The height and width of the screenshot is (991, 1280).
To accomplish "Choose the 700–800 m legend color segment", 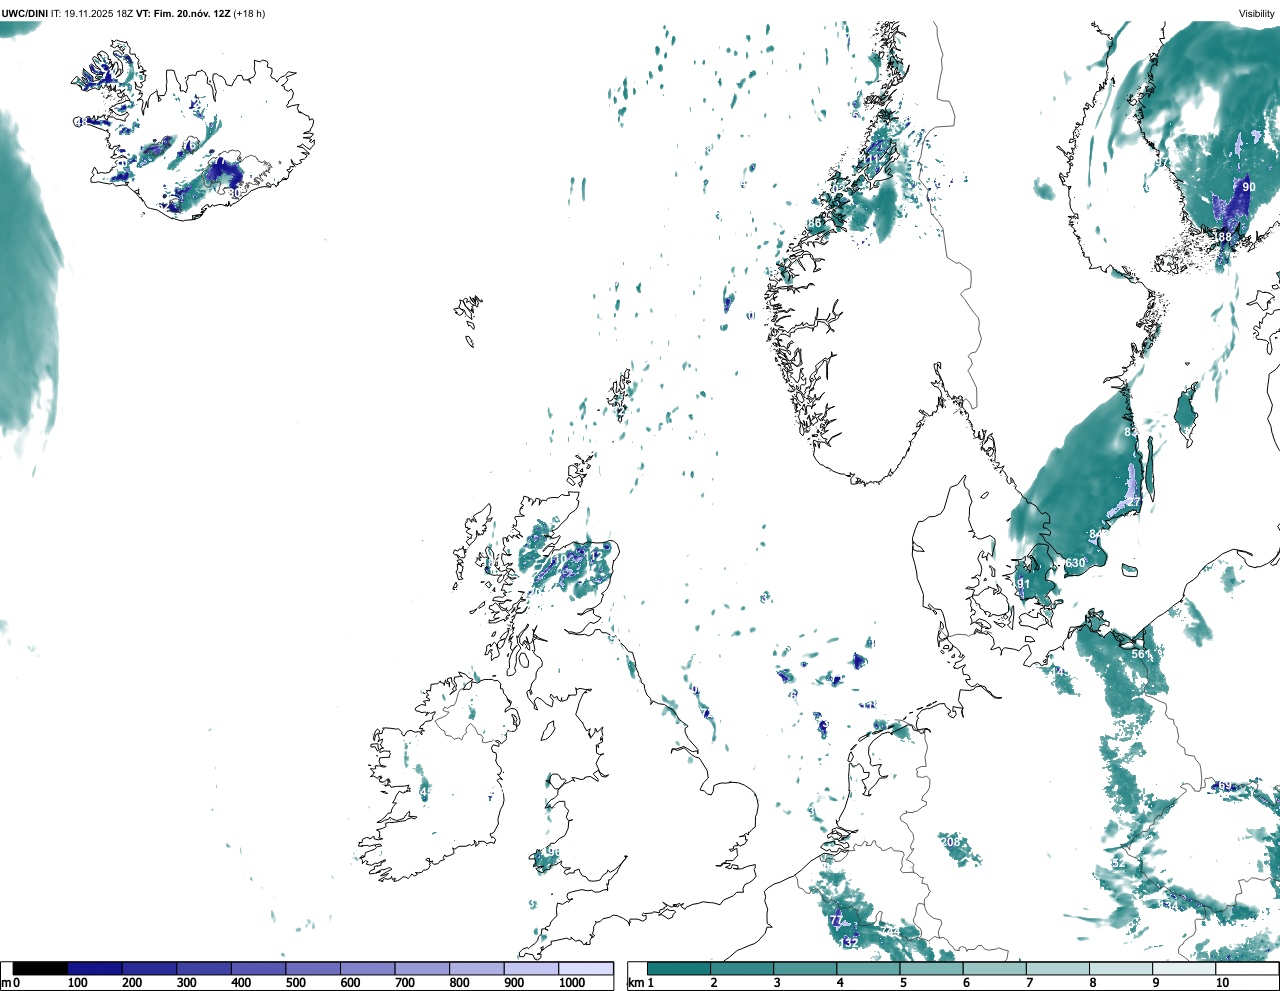I will [422, 968].
